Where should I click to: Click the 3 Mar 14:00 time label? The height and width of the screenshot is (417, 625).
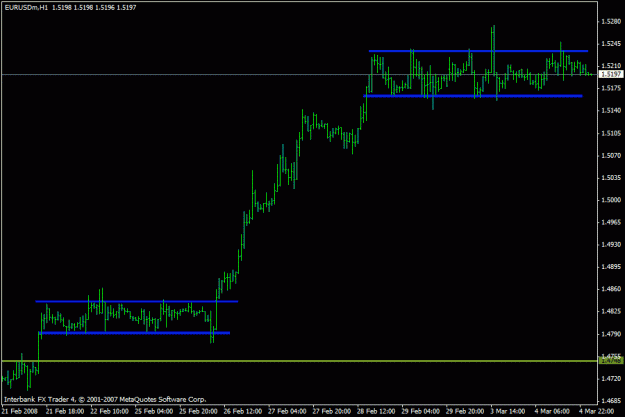coord(508,411)
